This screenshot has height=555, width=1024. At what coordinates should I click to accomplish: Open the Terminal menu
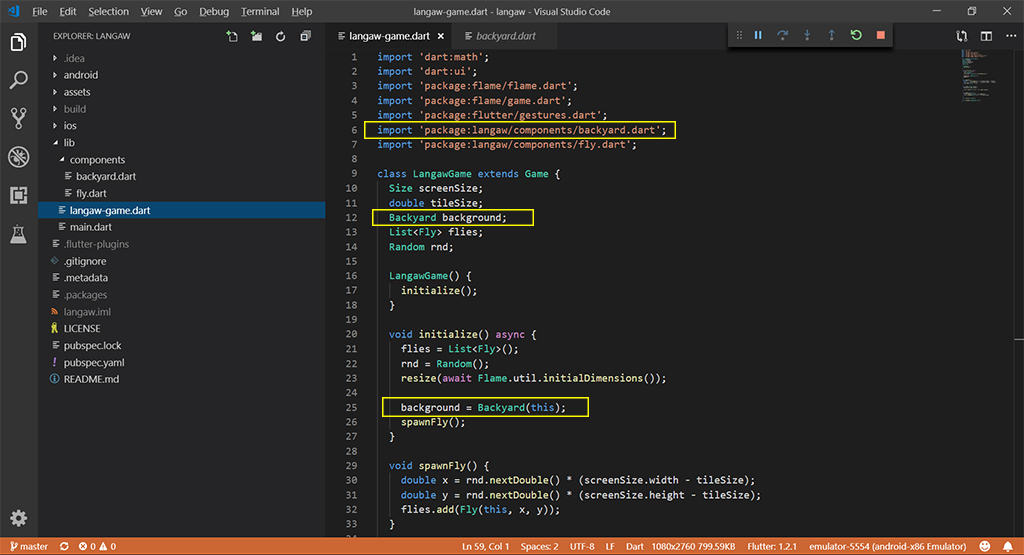click(x=260, y=11)
